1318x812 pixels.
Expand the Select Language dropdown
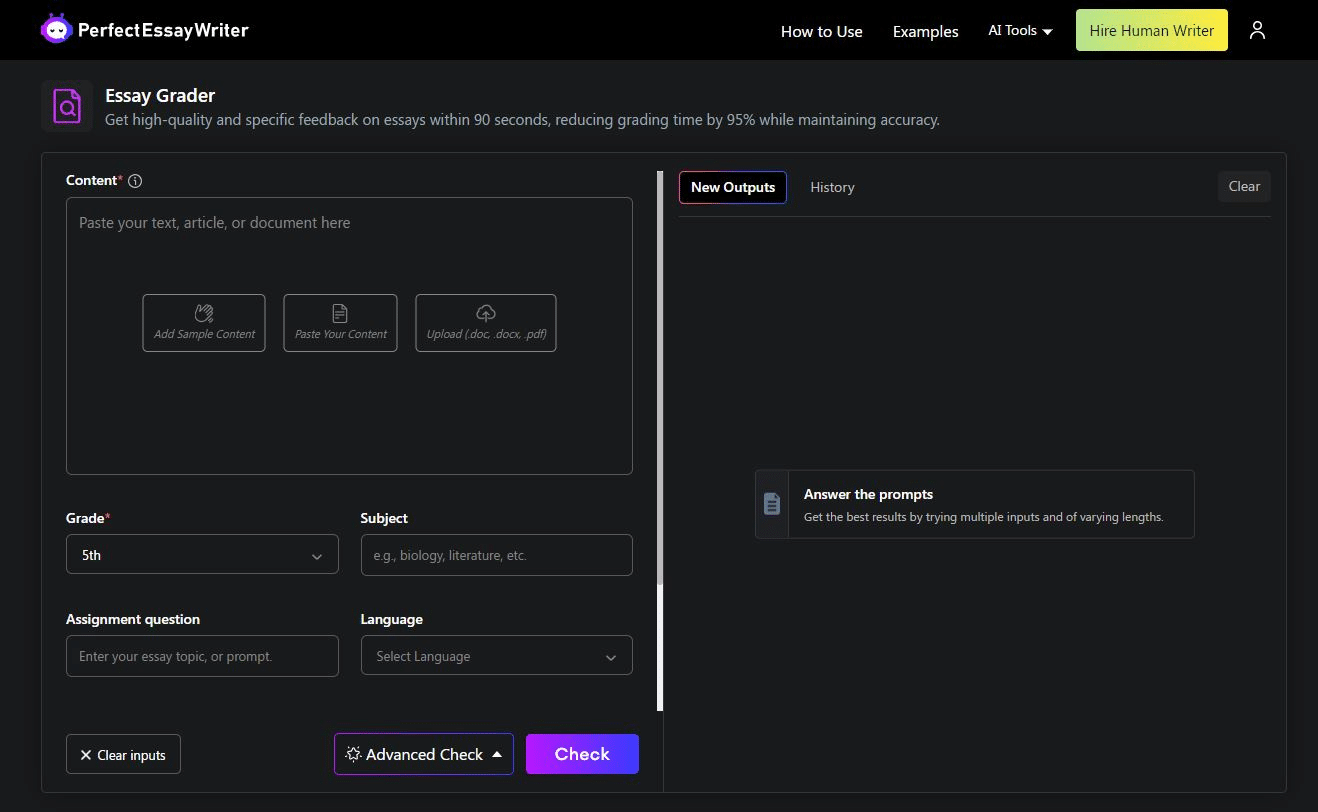click(496, 656)
